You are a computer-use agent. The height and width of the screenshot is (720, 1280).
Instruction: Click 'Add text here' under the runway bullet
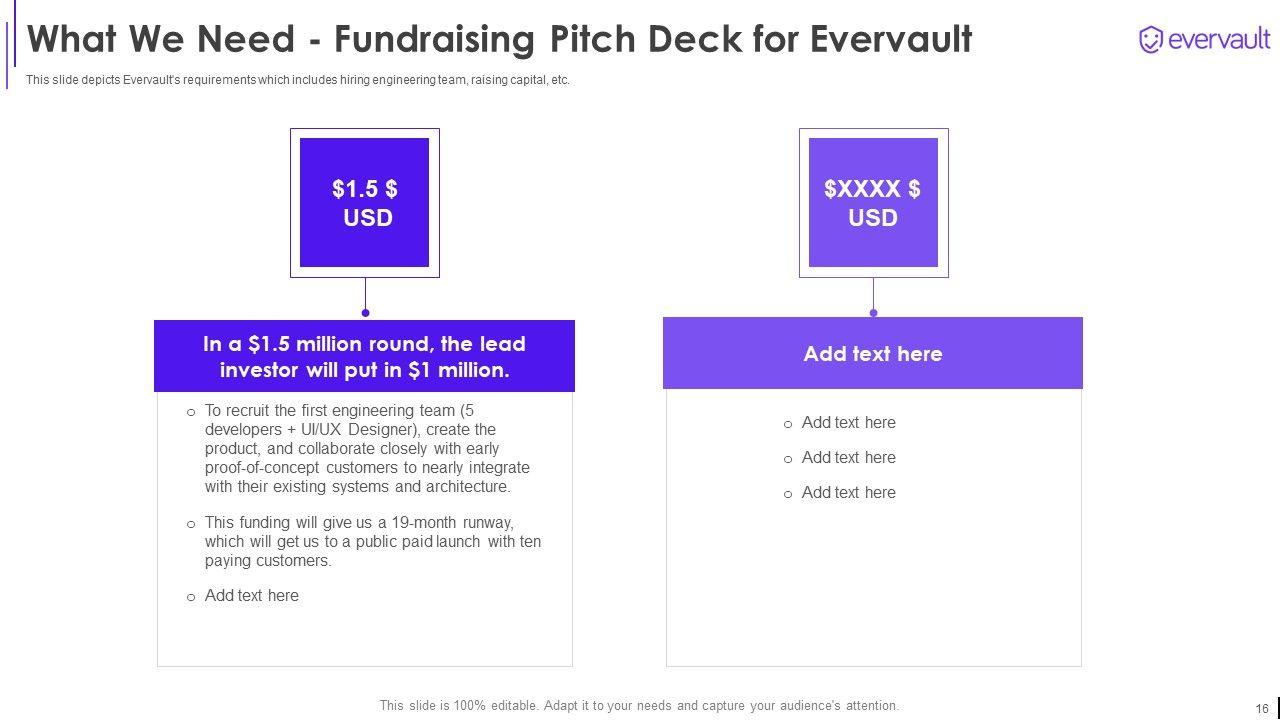[251, 595]
